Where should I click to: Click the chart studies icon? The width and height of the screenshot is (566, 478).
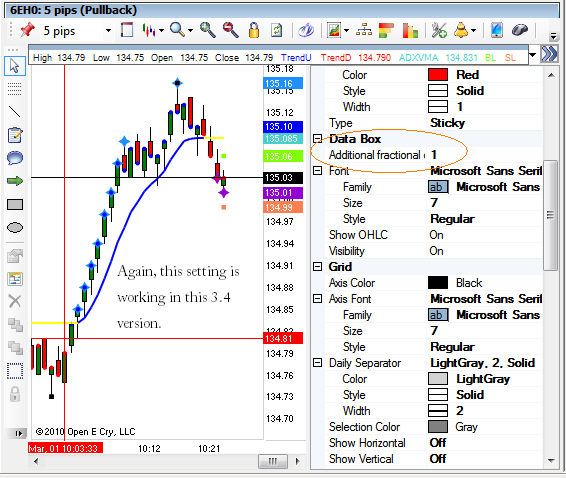click(x=334, y=30)
